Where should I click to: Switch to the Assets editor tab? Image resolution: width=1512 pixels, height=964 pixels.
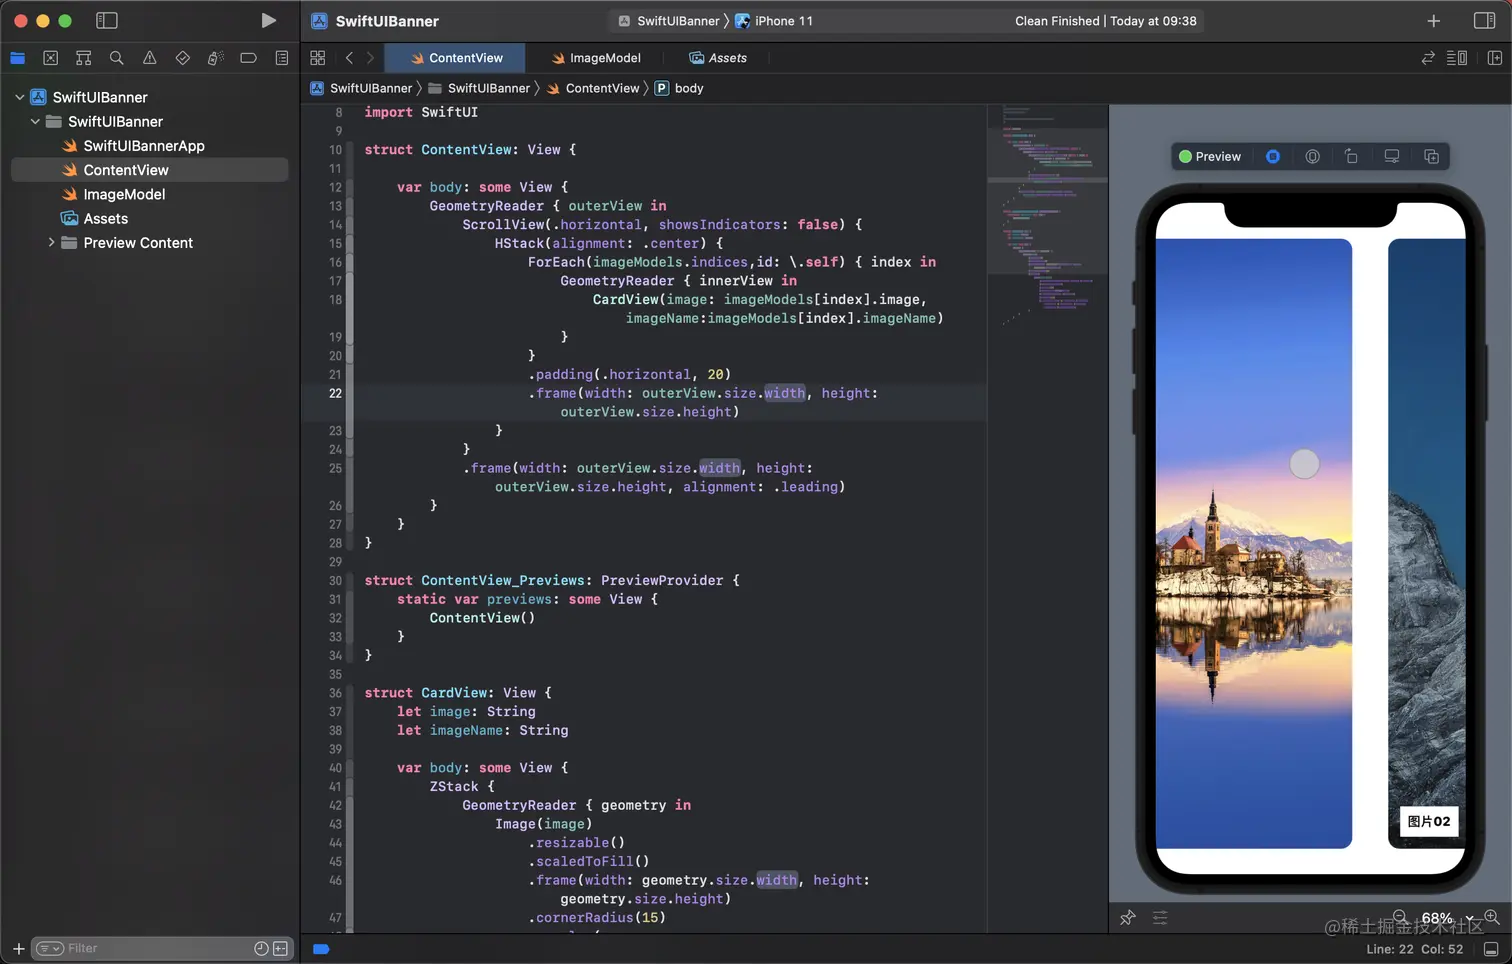(718, 58)
